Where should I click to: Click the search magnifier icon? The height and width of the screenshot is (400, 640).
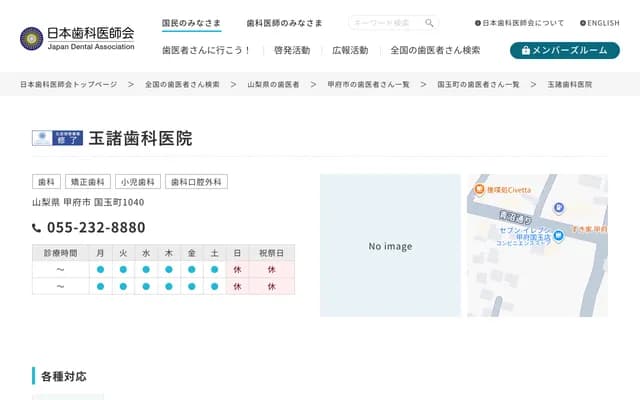point(429,23)
